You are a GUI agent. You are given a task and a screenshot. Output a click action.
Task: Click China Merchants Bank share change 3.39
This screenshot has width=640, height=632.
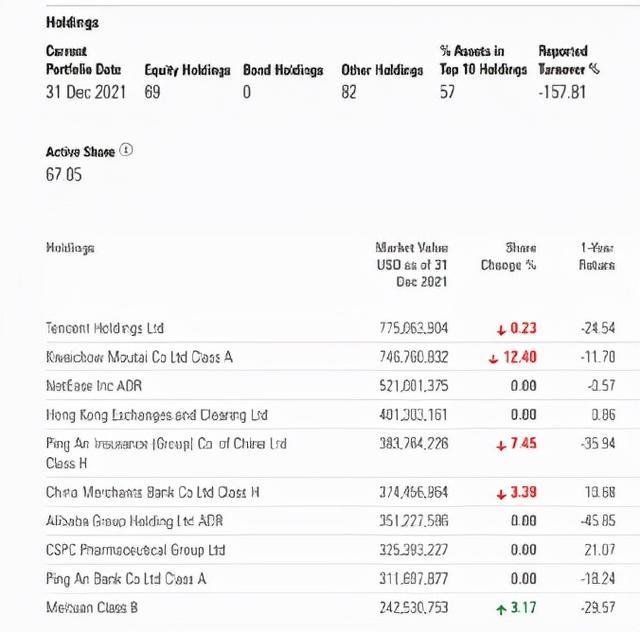523,492
